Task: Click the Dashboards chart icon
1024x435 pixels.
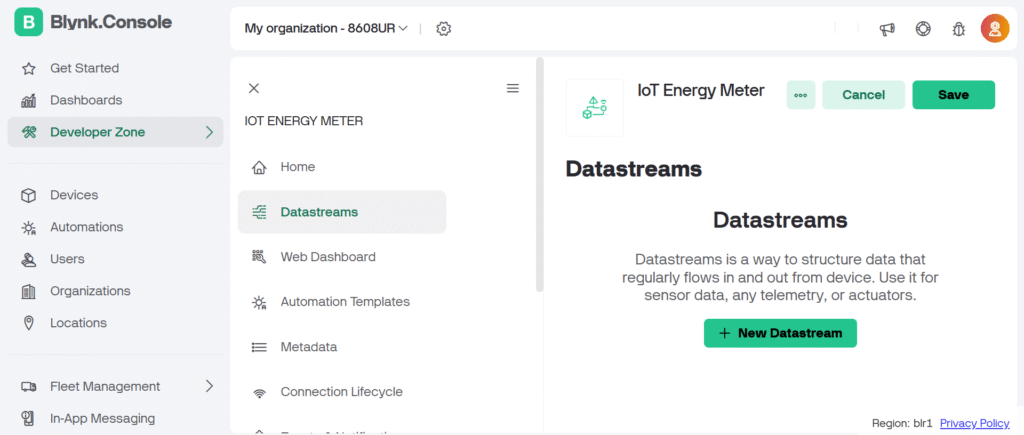Action: pyautogui.click(x=28, y=101)
